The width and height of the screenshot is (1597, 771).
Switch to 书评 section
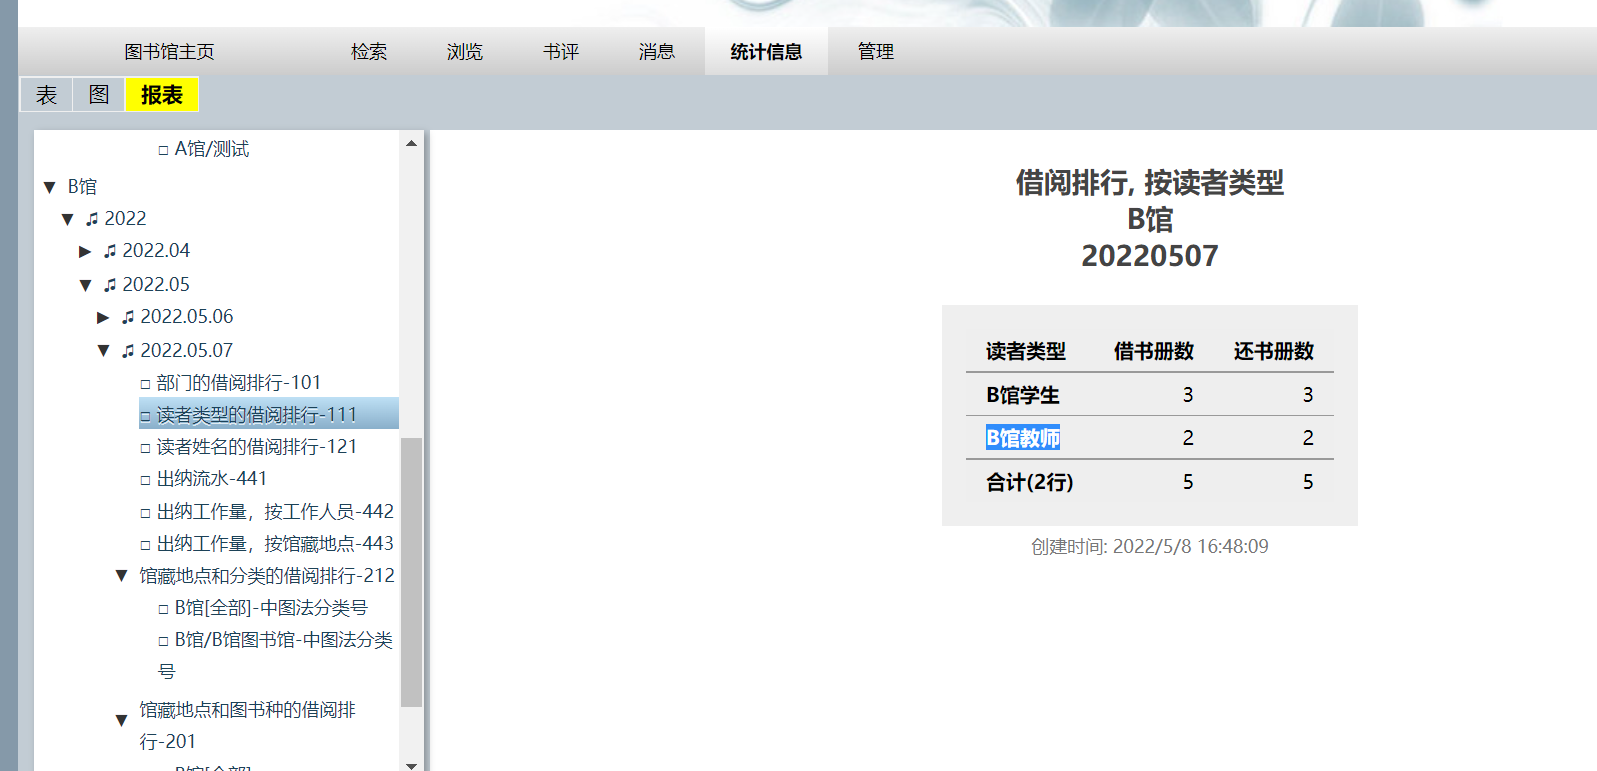point(561,52)
